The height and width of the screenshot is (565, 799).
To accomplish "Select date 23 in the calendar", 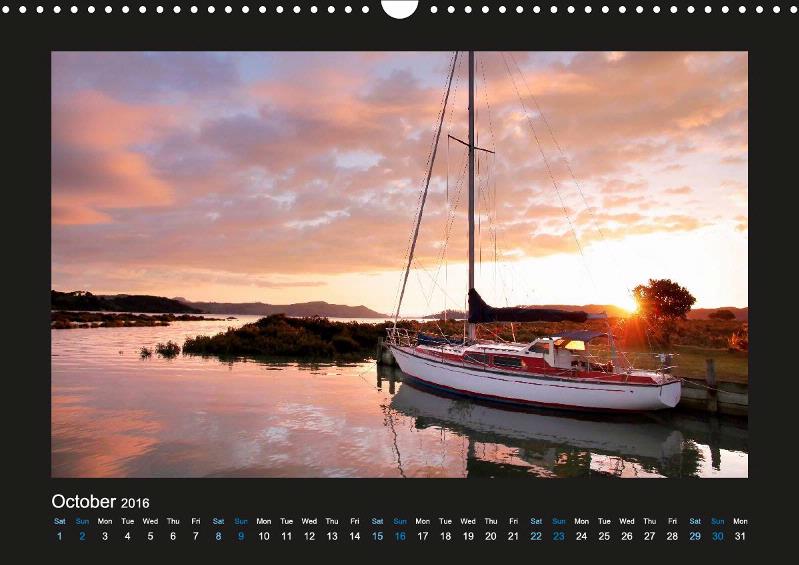I will coord(559,536).
